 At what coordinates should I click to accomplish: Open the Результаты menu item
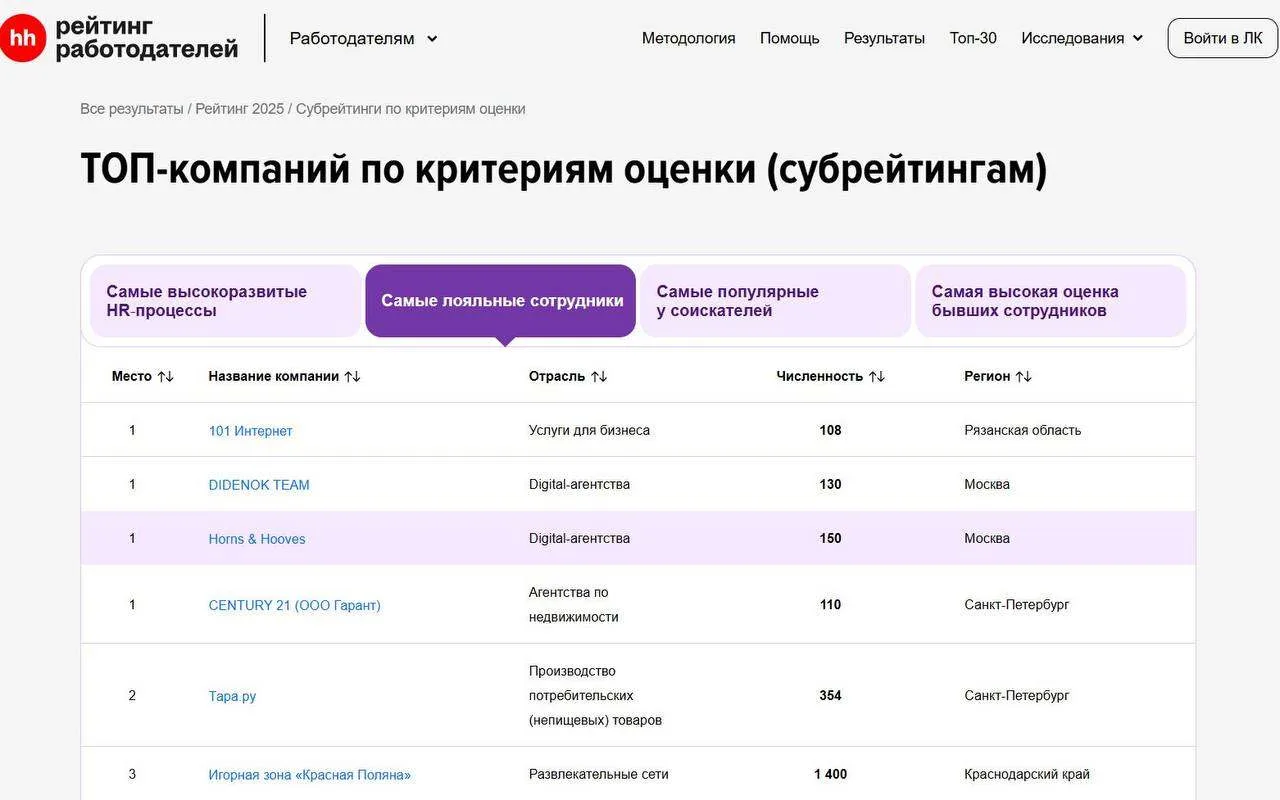pos(884,38)
